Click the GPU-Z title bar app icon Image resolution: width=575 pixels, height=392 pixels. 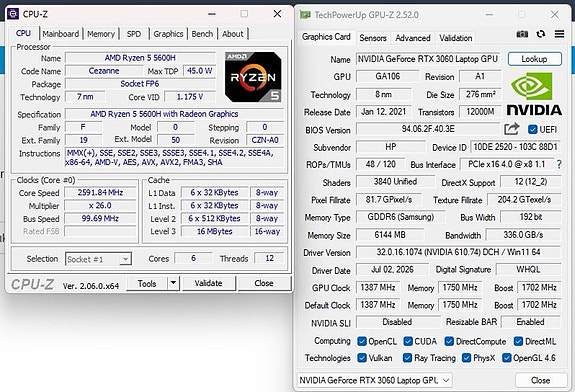(305, 15)
